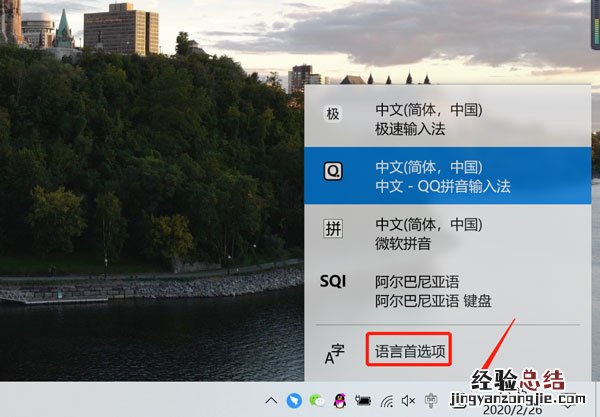Open calendar via date 2020/2/26
The height and width of the screenshot is (417, 600).
[512, 410]
